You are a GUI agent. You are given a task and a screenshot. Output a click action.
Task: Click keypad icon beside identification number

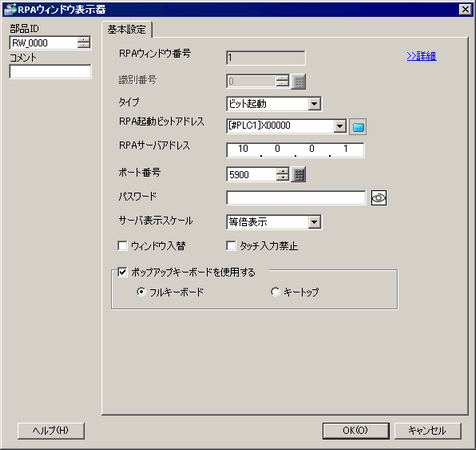pos(299,81)
